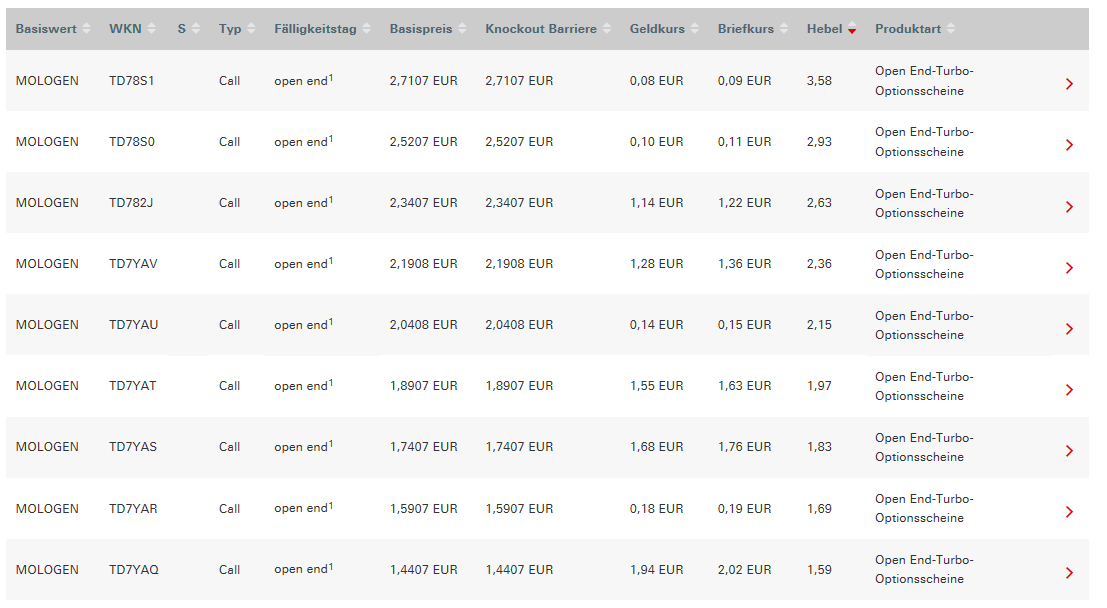1107x608 pixels.
Task: Open details arrow for TD7YAT row
Action: tap(1070, 390)
